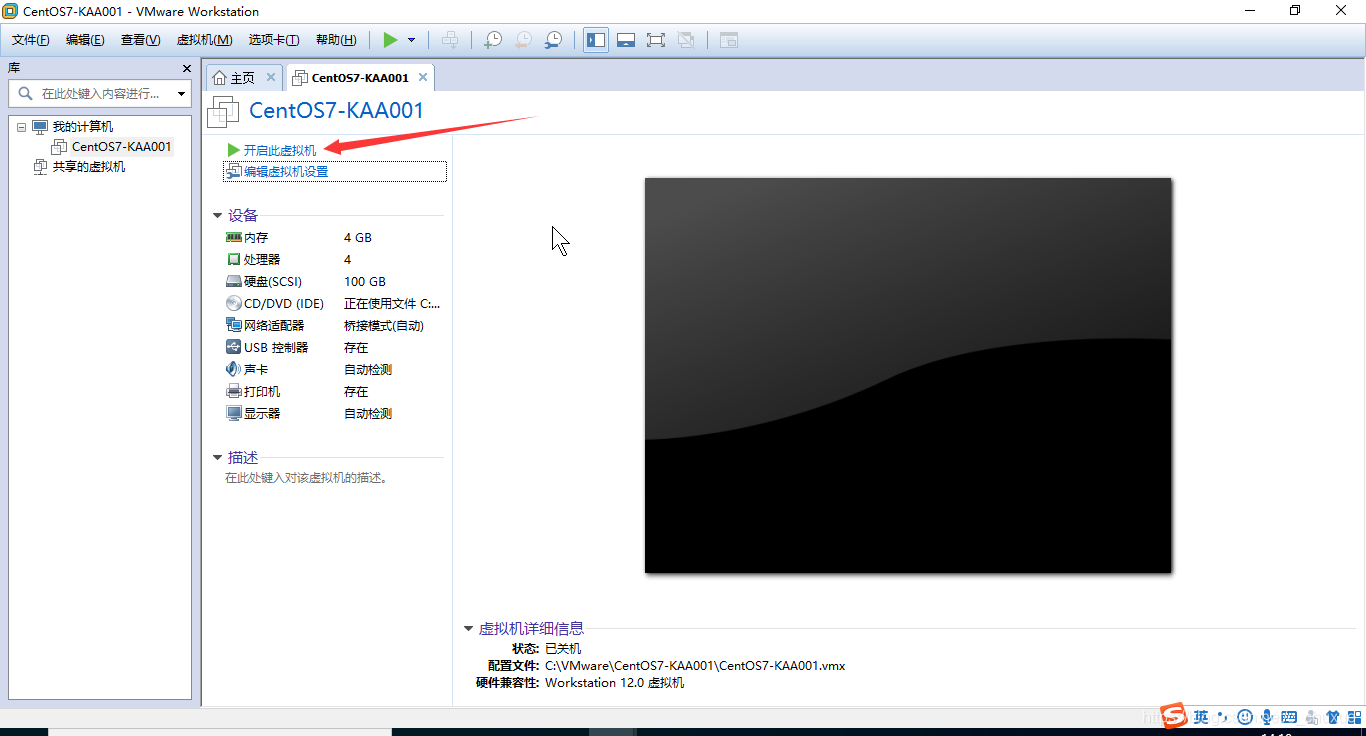Viewport: 1366px width, 736px height.
Task: Click the Sogou emoji smiley icon
Action: [1245, 717]
